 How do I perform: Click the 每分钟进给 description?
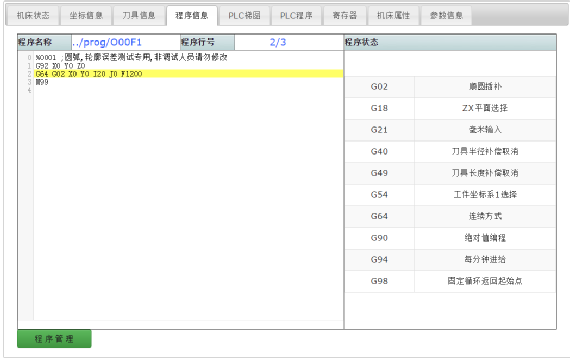click(x=485, y=260)
